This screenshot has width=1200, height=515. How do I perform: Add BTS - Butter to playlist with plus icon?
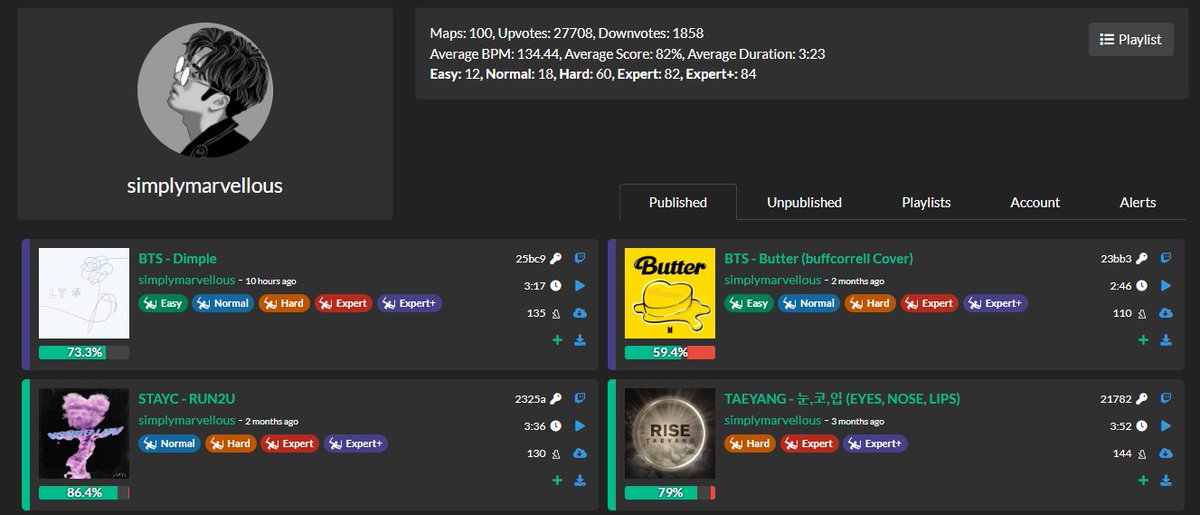1143,340
